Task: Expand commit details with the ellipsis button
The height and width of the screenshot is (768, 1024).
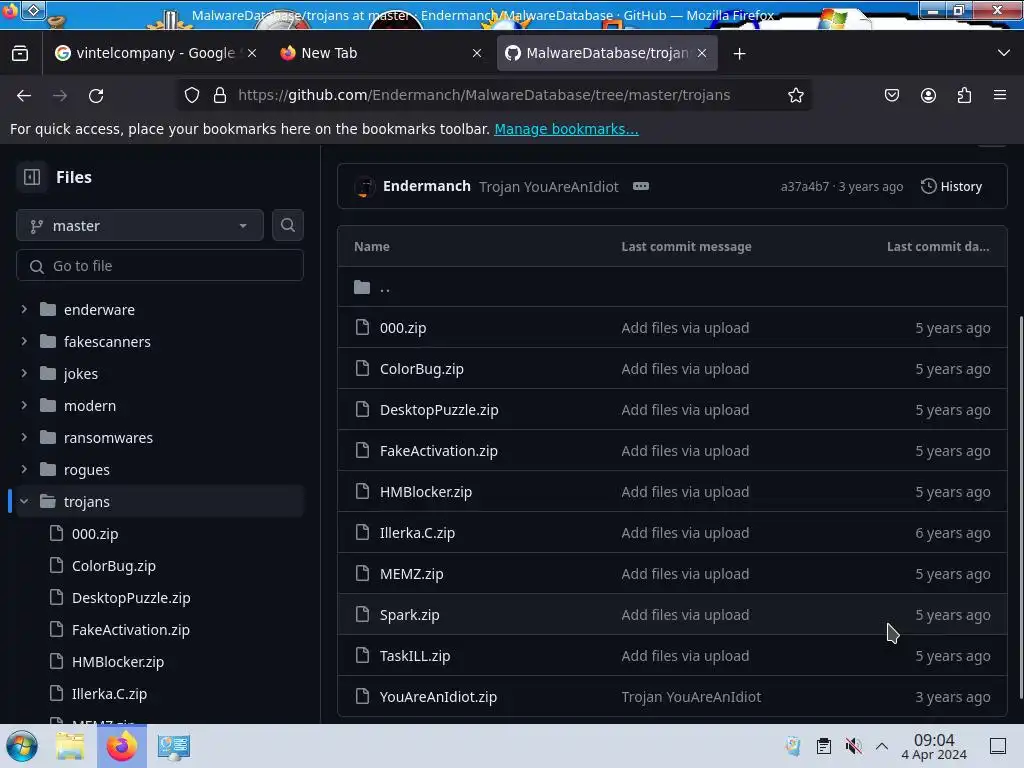Action: (641, 186)
